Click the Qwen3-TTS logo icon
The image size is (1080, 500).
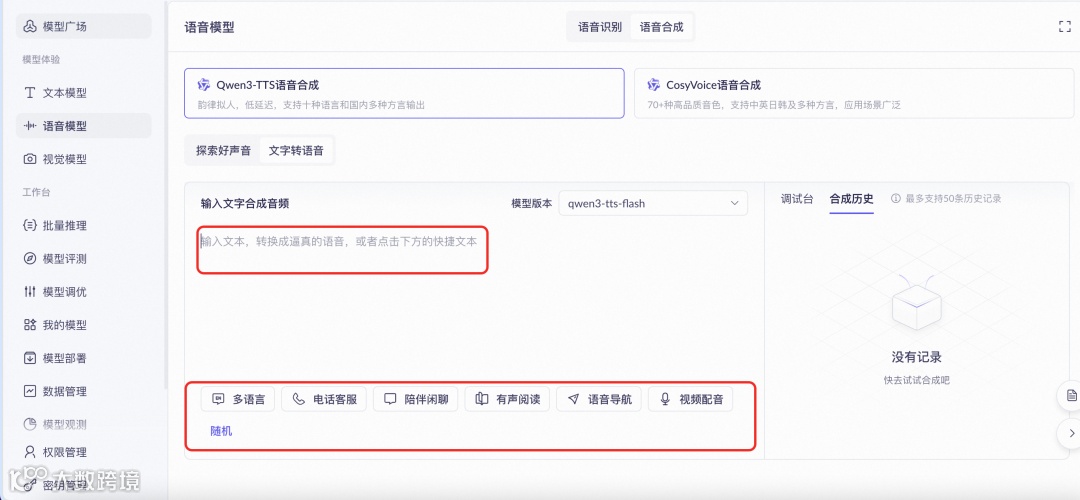204,85
